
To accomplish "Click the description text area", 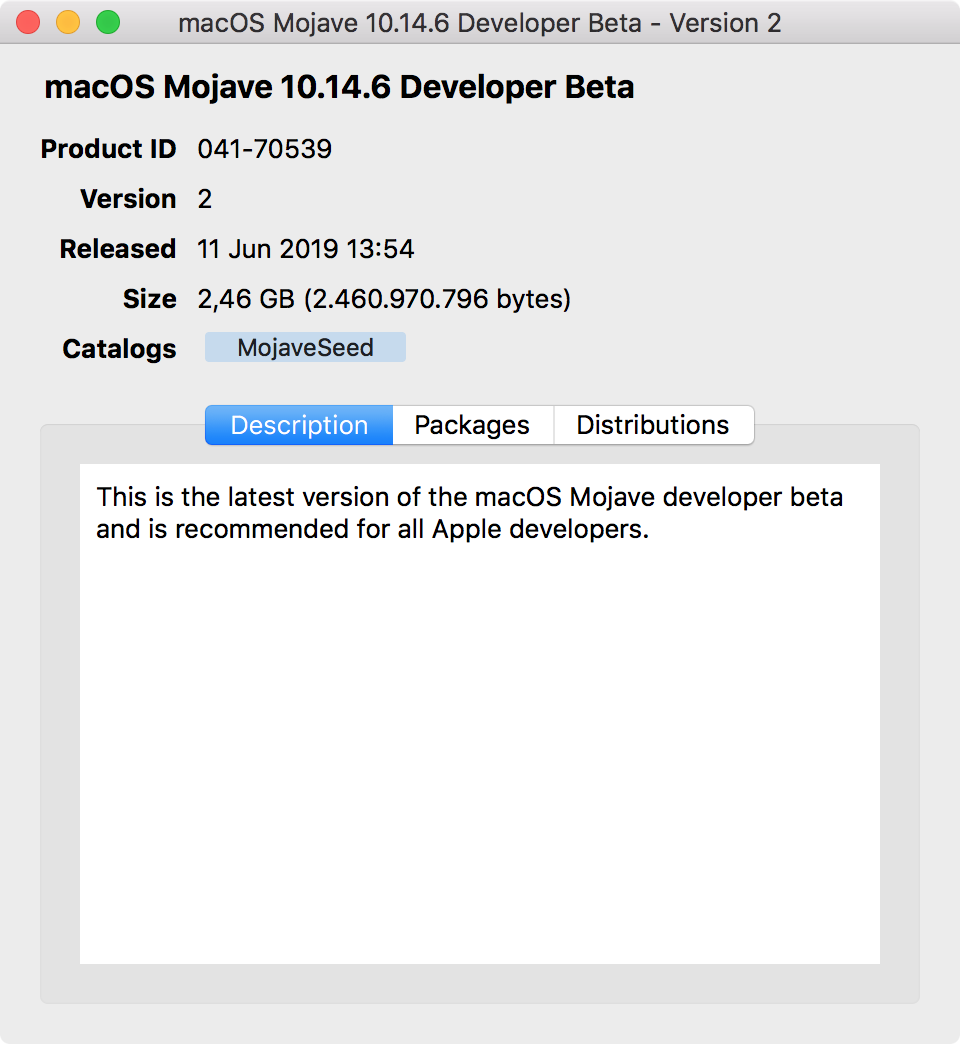I will pyautogui.click(x=480, y=714).
